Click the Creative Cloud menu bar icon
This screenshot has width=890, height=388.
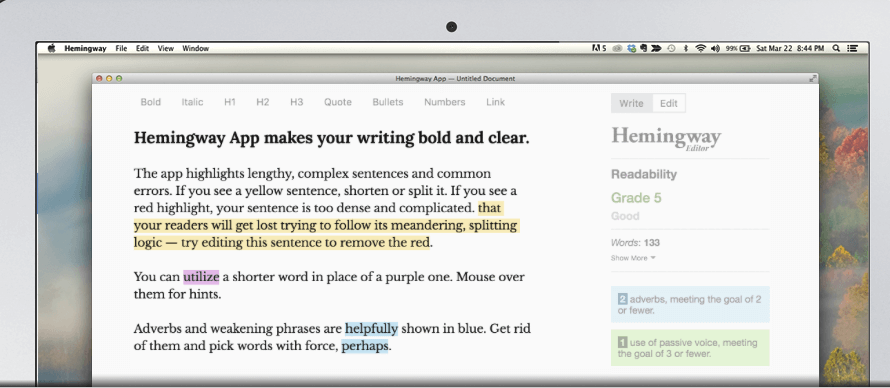[617, 49]
